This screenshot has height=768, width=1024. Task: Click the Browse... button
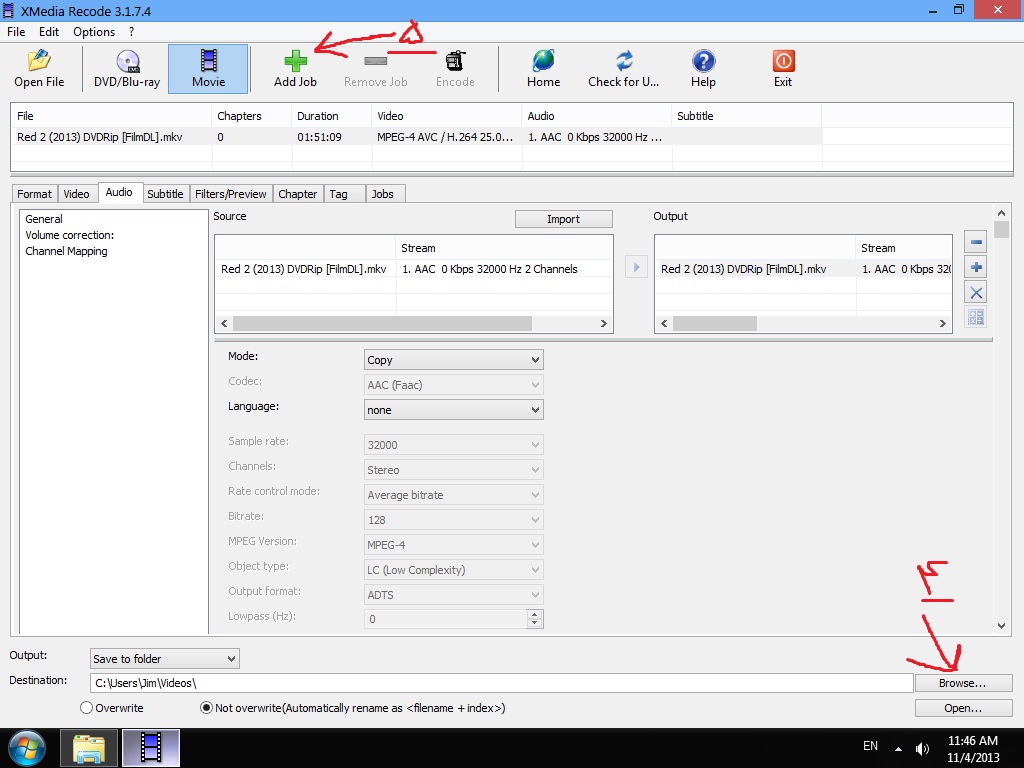[963, 683]
